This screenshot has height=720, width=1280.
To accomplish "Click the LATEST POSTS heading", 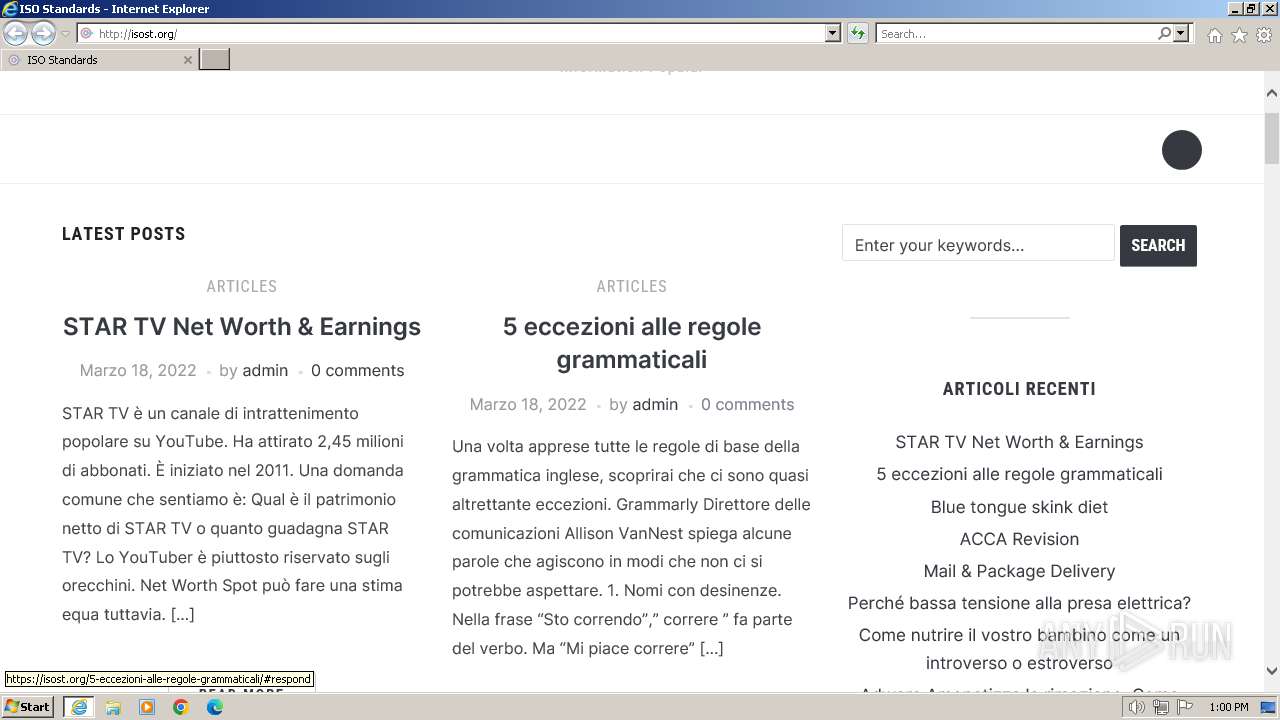I will coord(124,234).
